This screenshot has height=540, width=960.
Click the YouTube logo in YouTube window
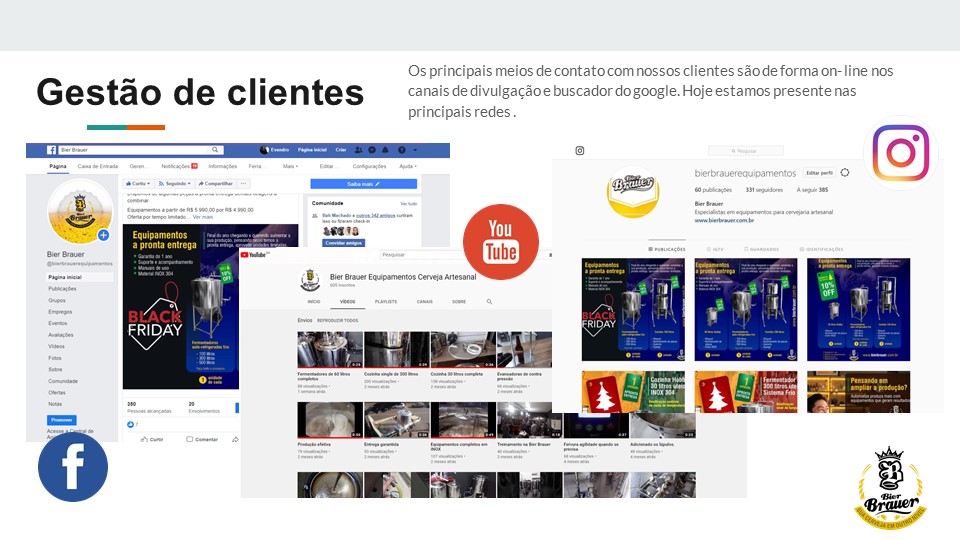[x=256, y=255]
